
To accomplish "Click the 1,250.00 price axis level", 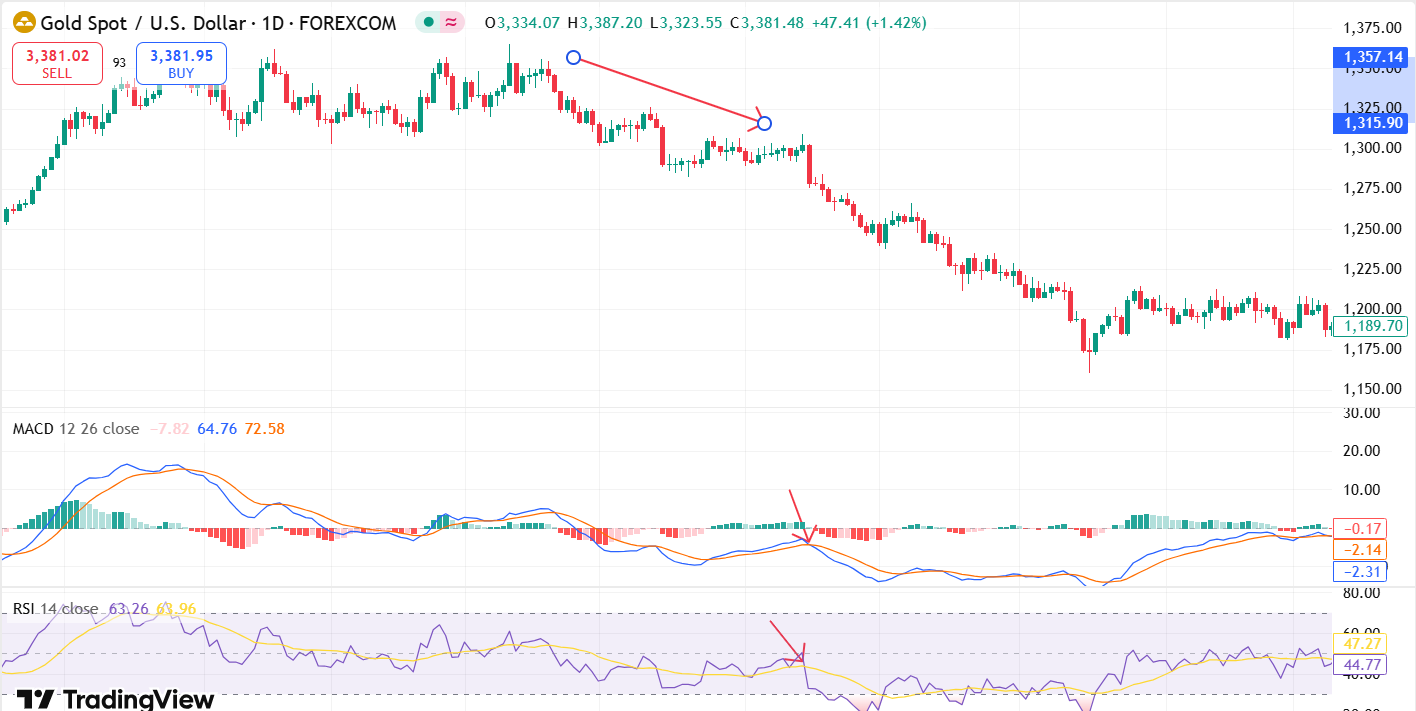I will [1370, 228].
